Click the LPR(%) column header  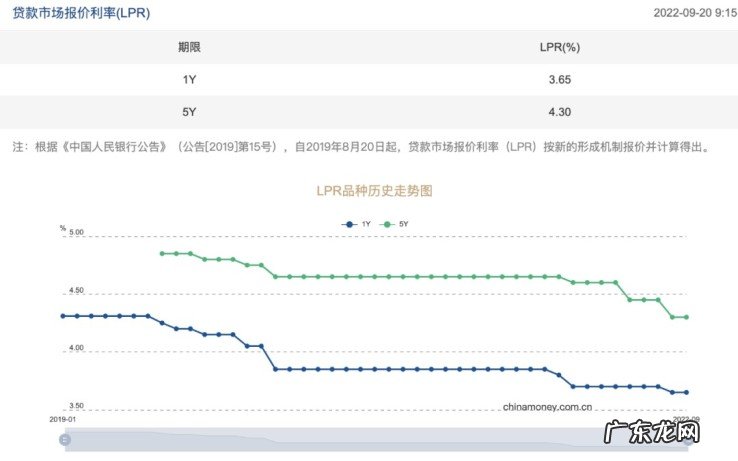click(560, 47)
